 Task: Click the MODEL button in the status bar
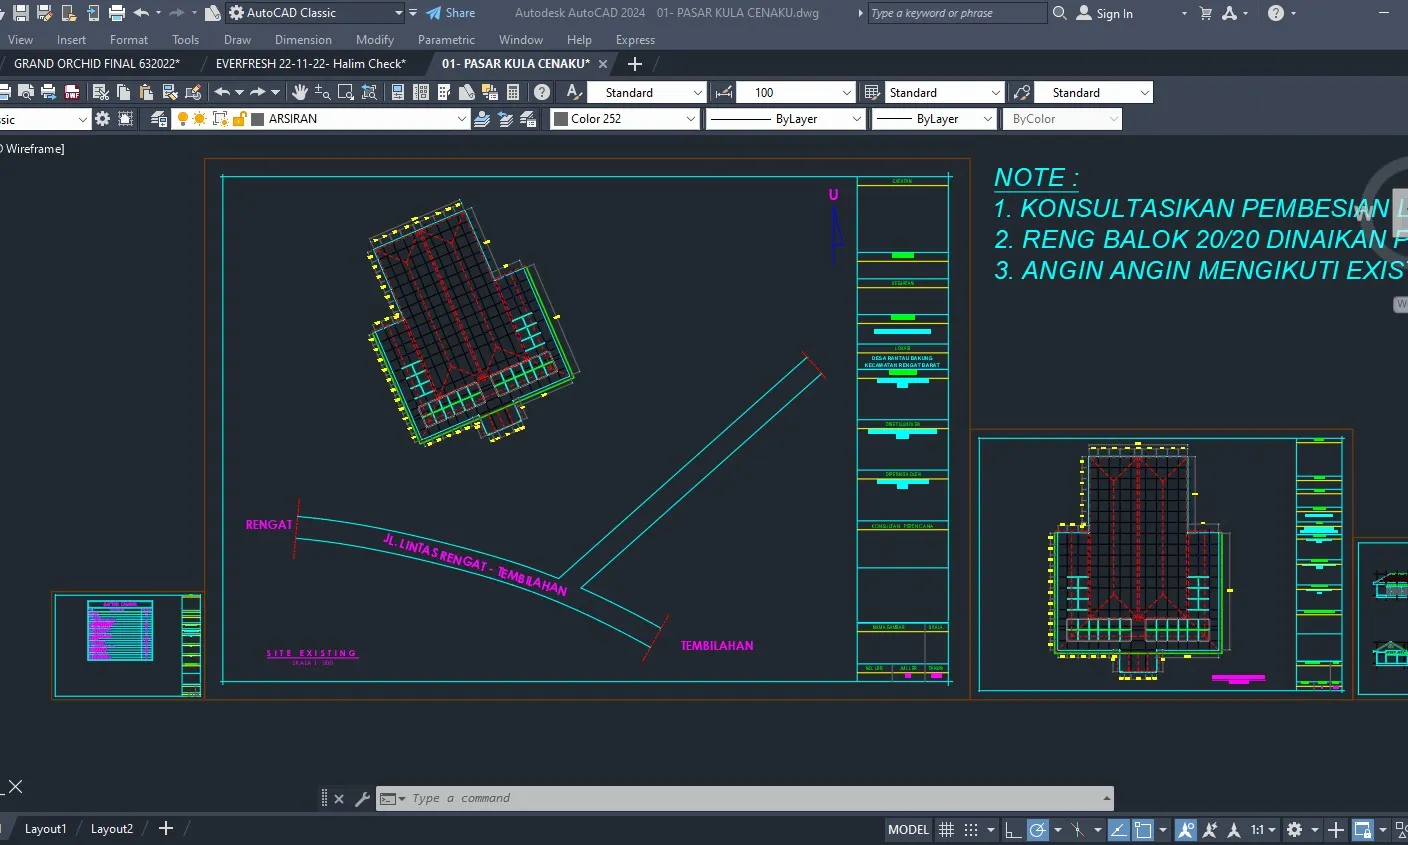point(906,829)
